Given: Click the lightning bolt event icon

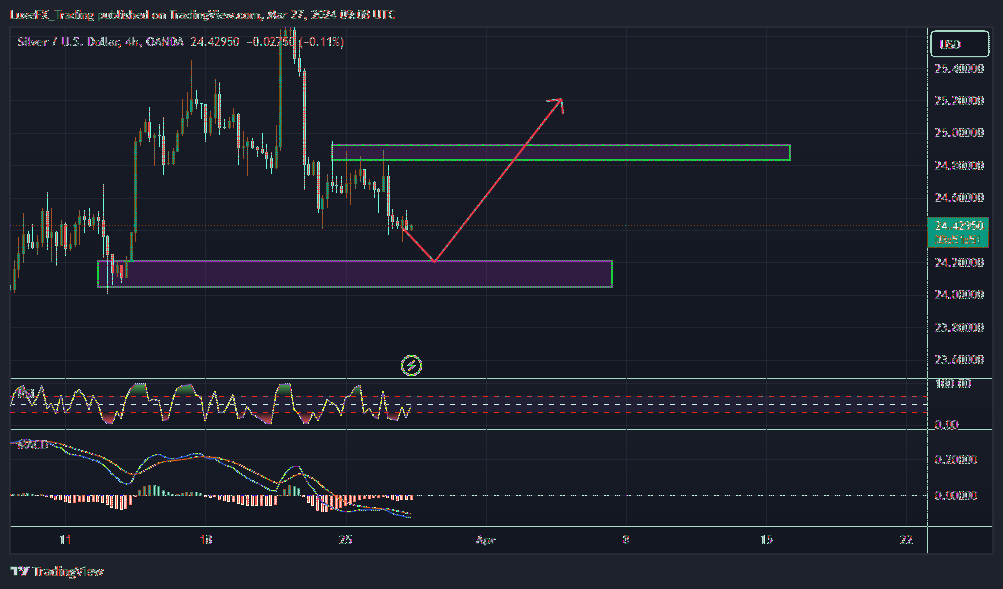Looking at the screenshot, I should pos(411,366).
